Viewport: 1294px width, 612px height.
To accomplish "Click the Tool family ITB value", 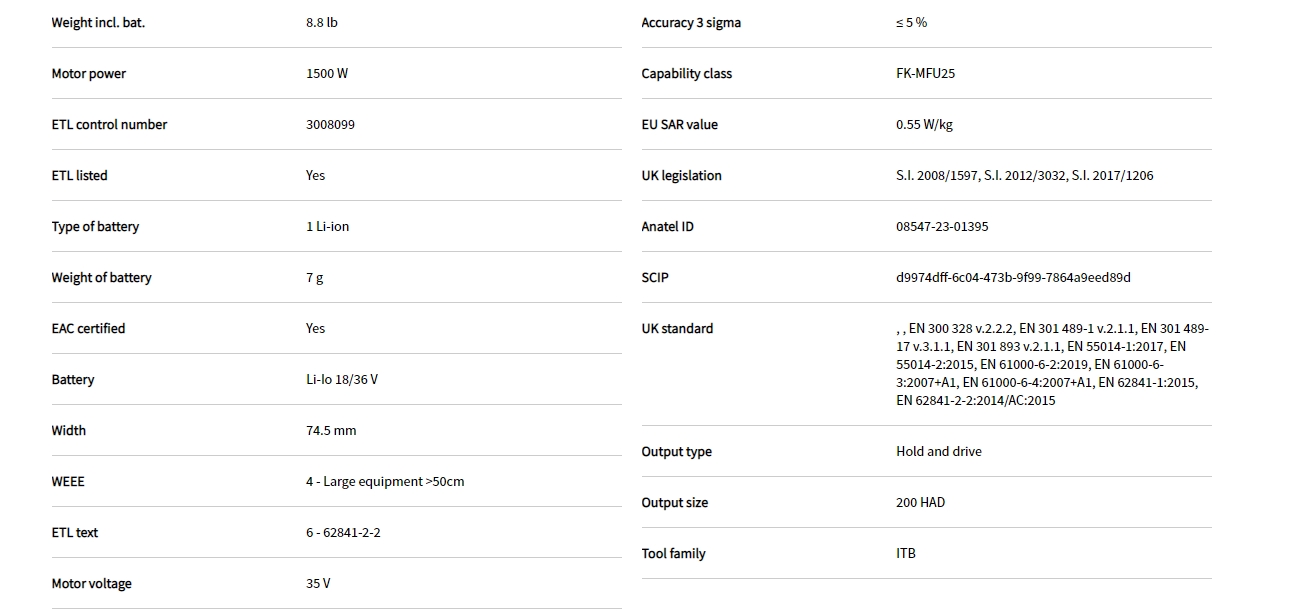I will tap(905, 554).
